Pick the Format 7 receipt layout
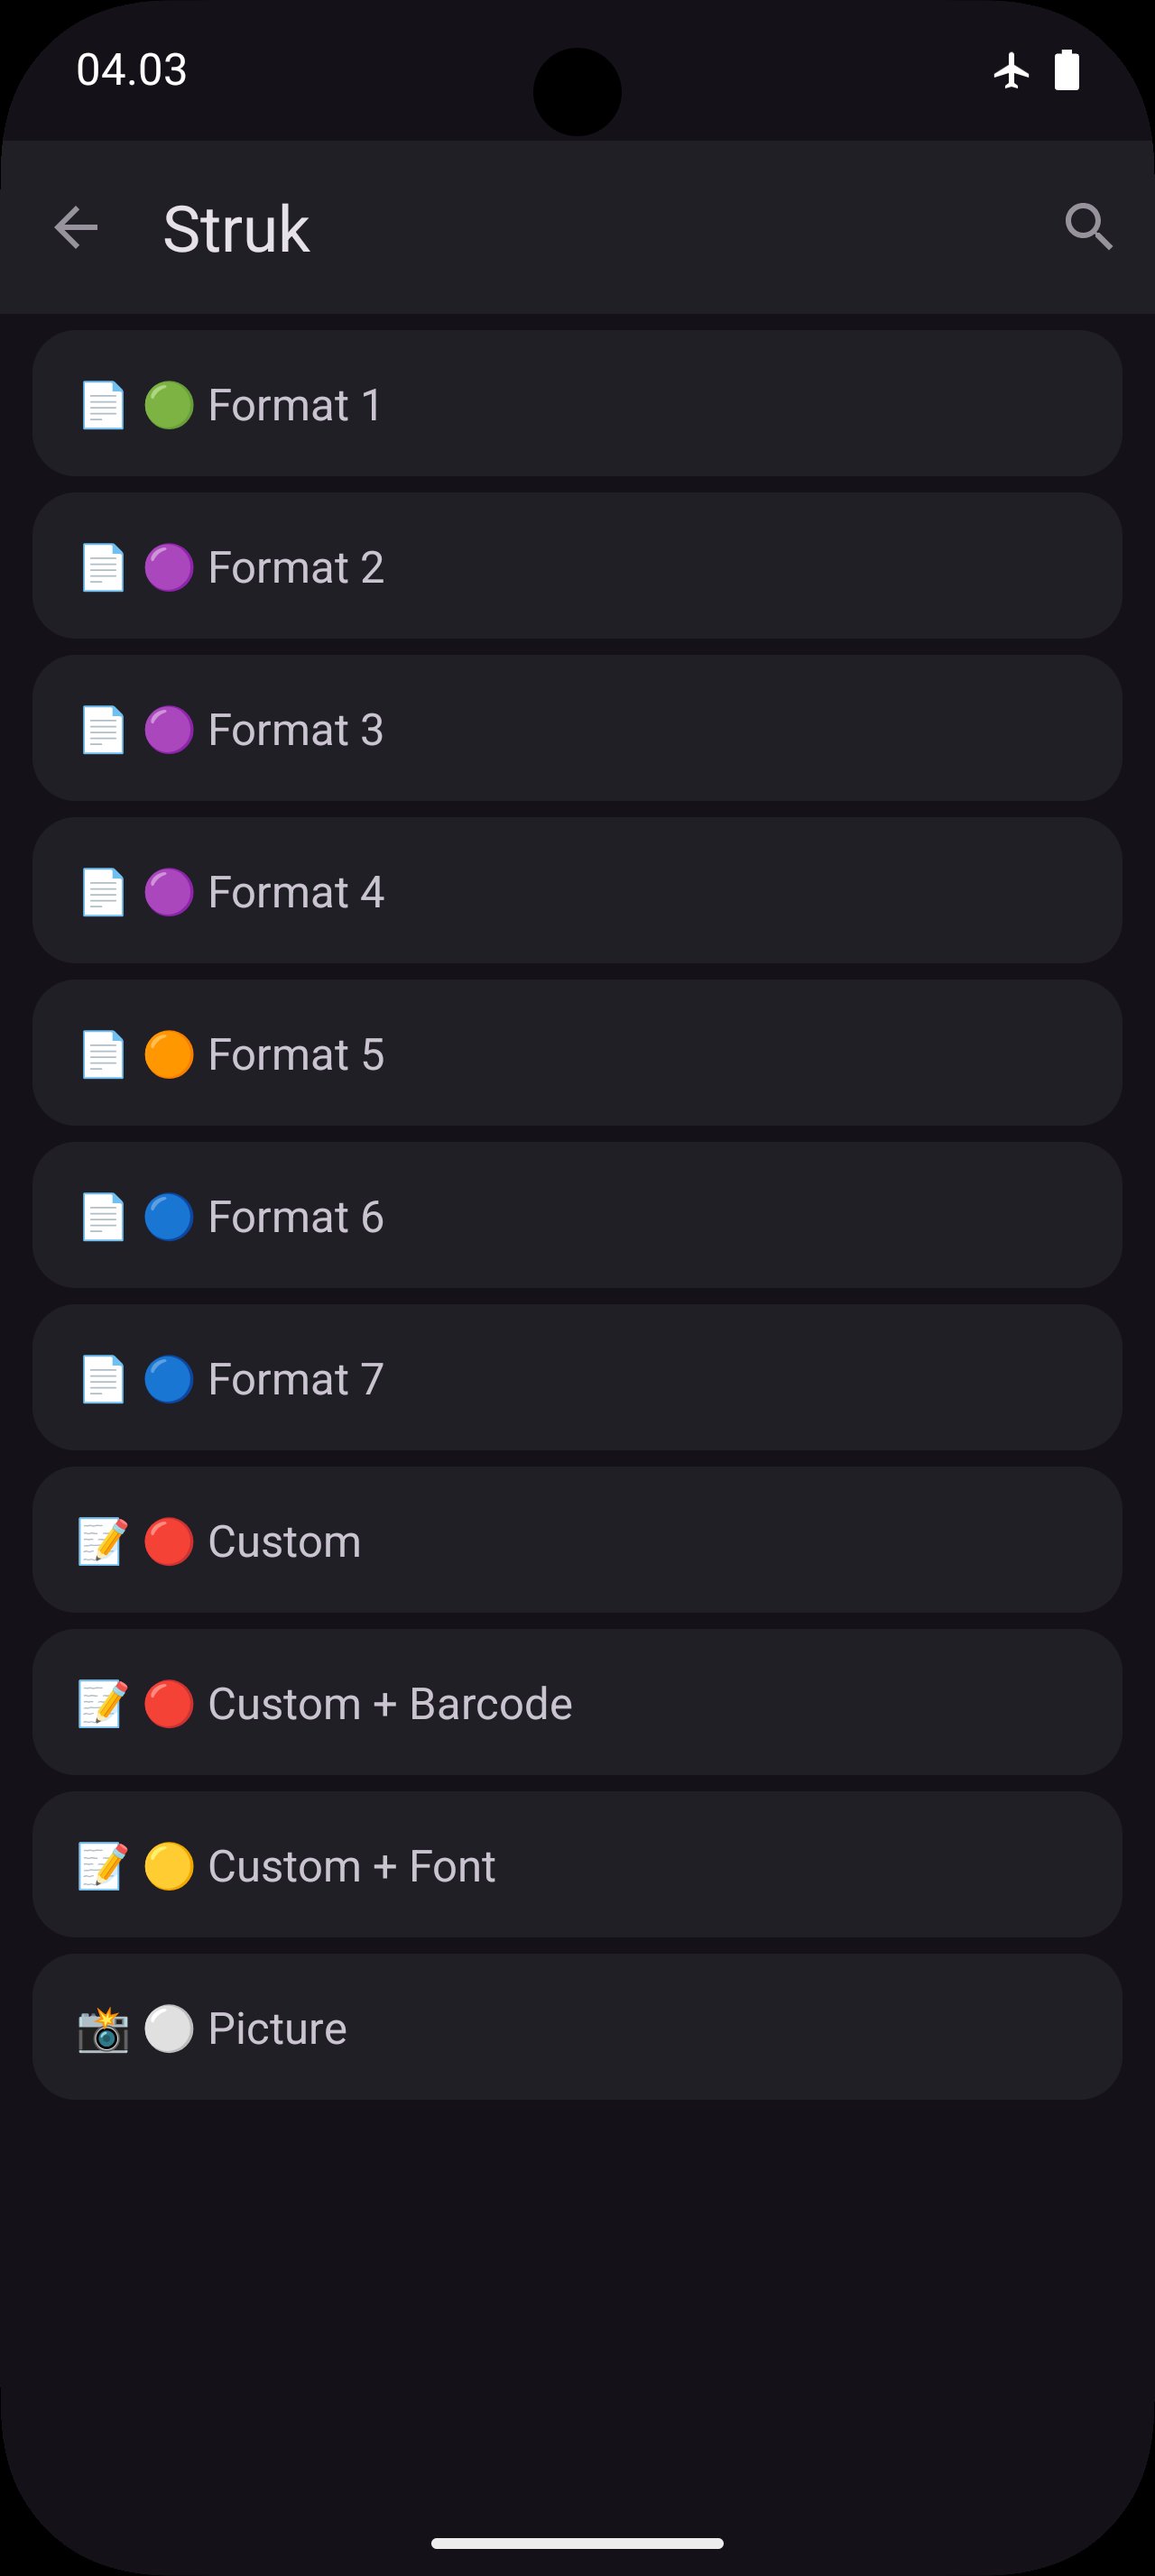Screen dimensions: 1155x2576 (577, 1379)
